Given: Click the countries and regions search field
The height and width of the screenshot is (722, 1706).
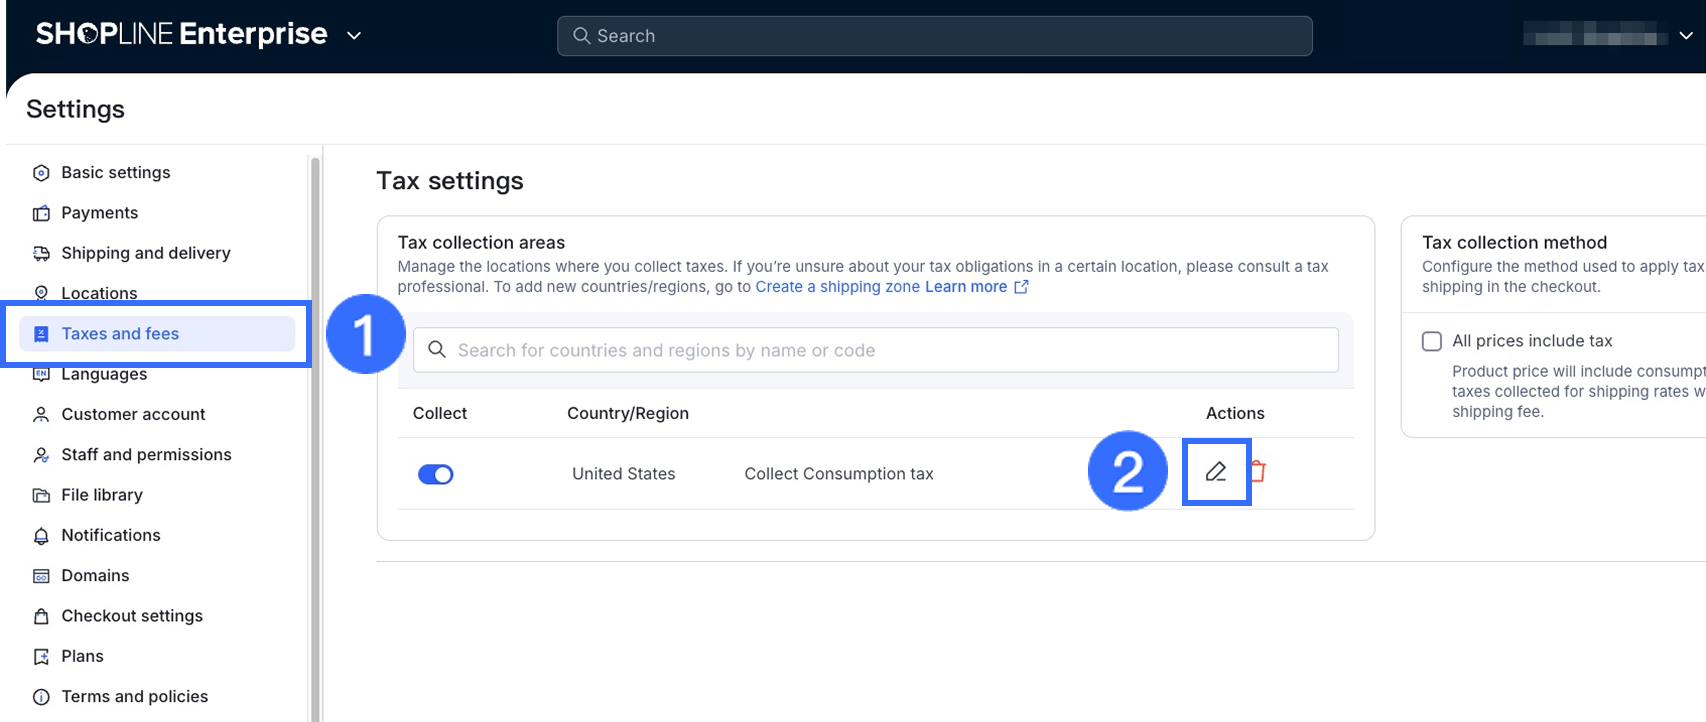Looking at the screenshot, I should pyautogui.click(x=875, y=350).
